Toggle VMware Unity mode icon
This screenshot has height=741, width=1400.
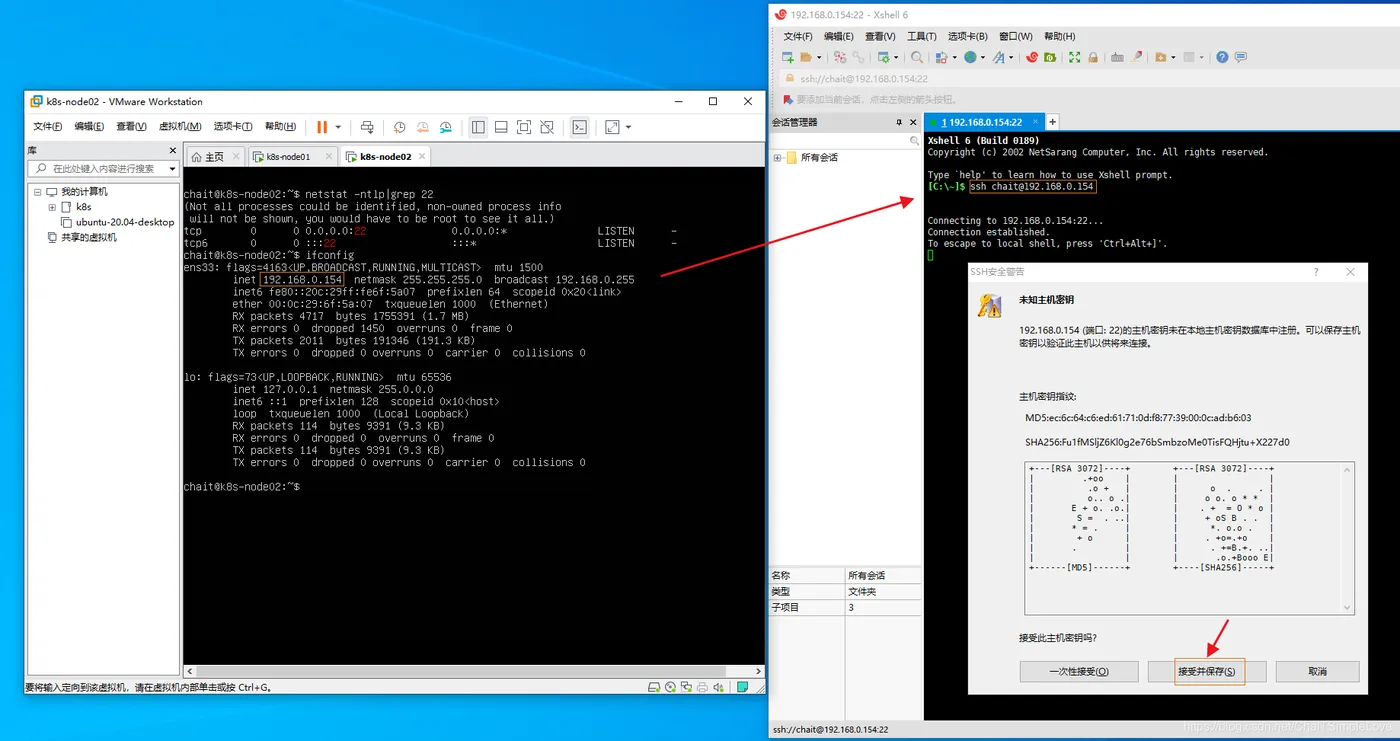[547, 127]
